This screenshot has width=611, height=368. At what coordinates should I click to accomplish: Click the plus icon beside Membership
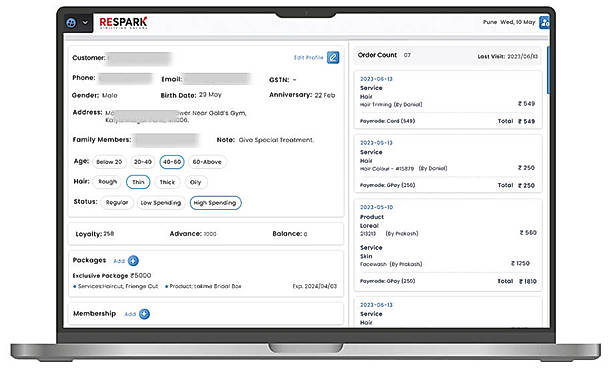coord(144,314)
